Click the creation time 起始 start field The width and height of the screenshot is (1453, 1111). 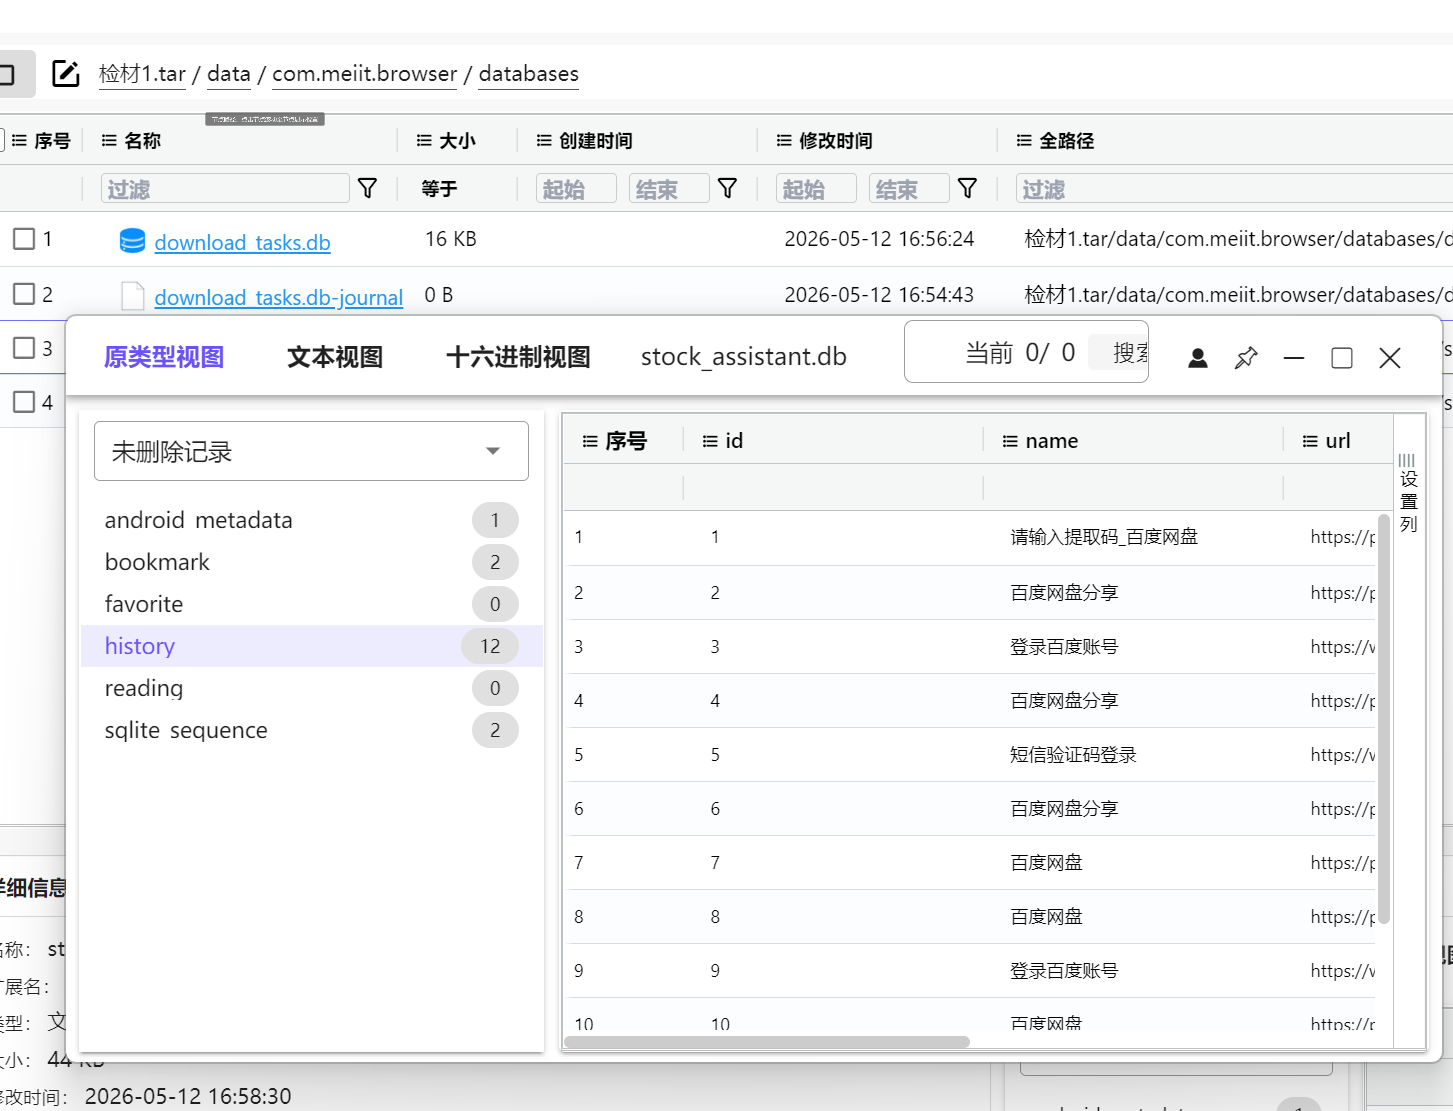[576, 189]
